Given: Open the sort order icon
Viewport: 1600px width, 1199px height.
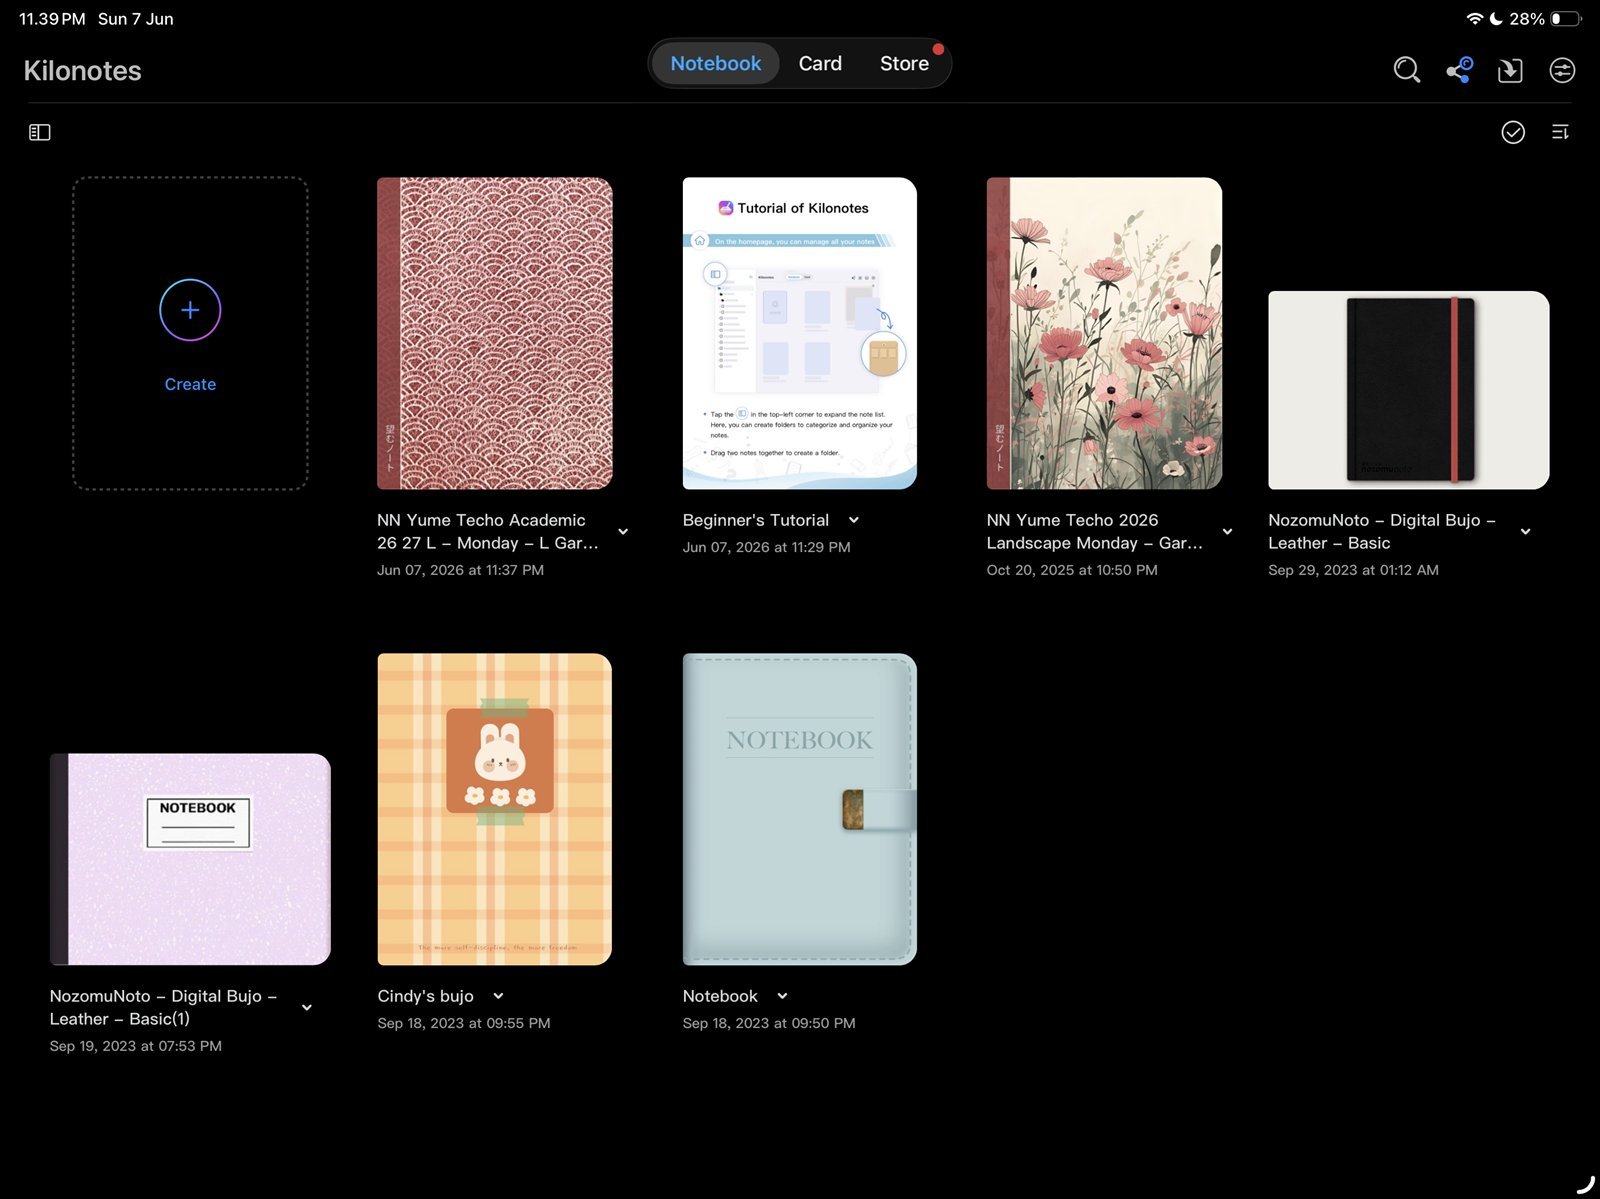Looking at the screenshot, I should pyautogui.click(x=1560, y=132).
